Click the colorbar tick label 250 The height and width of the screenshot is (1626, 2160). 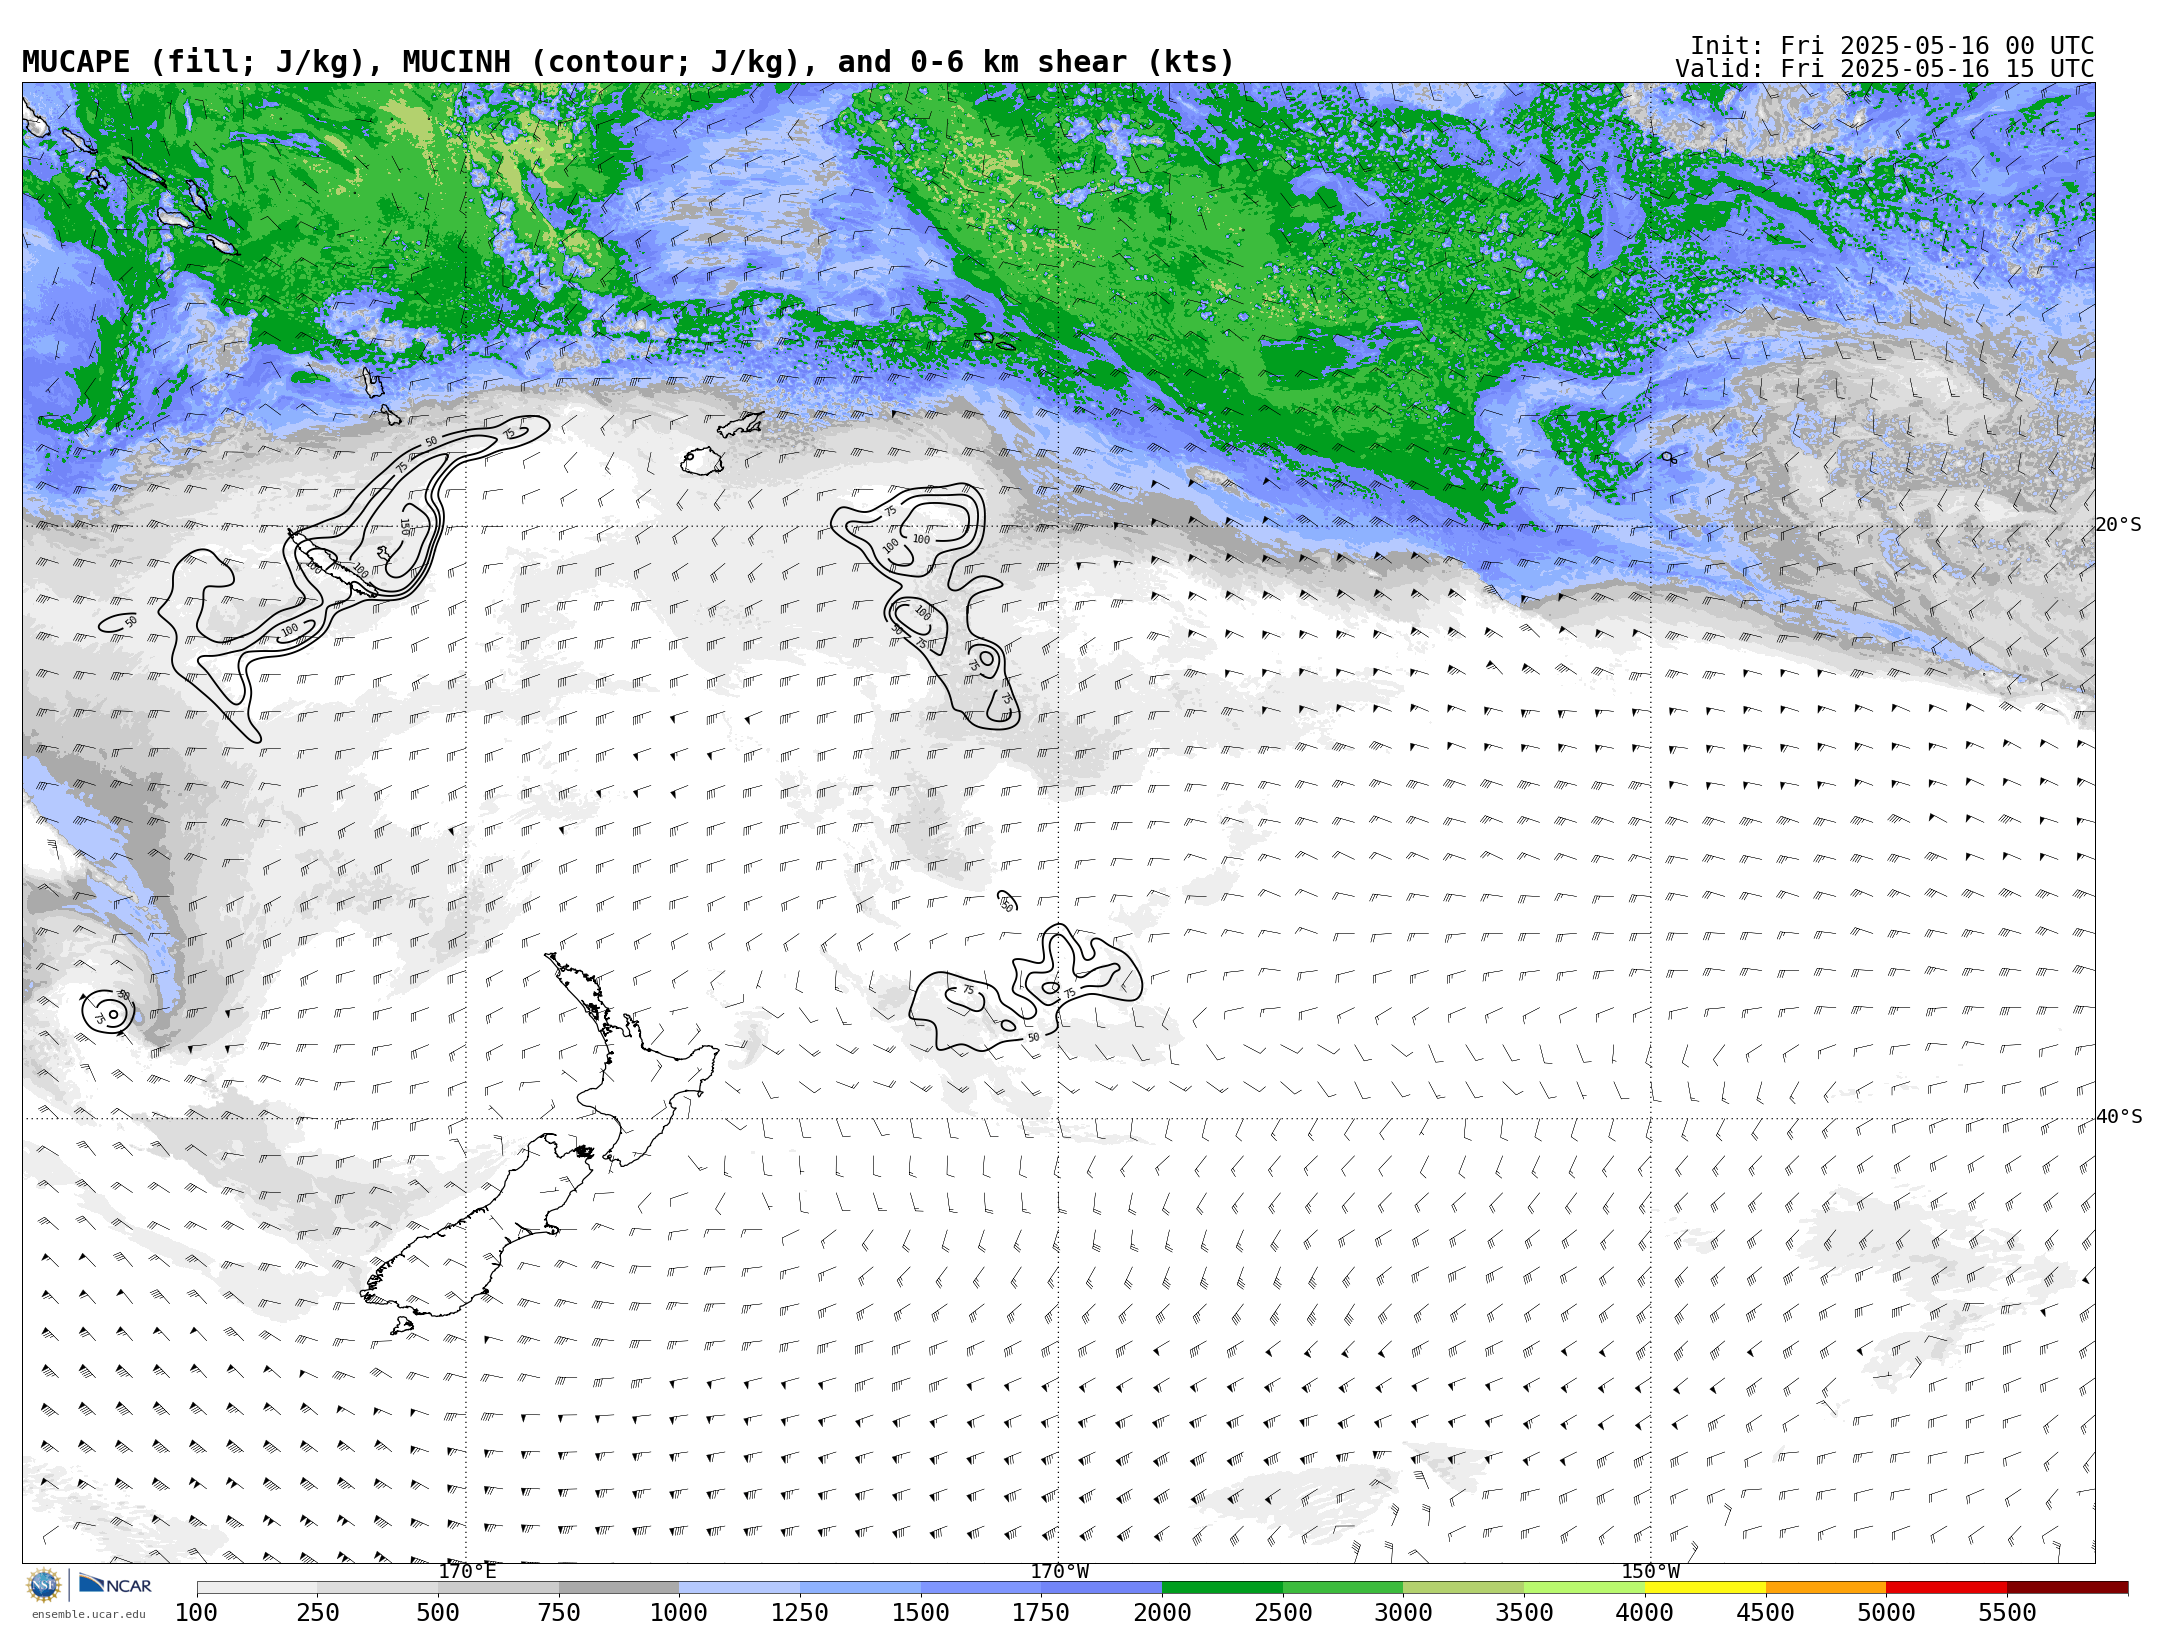(x=317, y=1613)
